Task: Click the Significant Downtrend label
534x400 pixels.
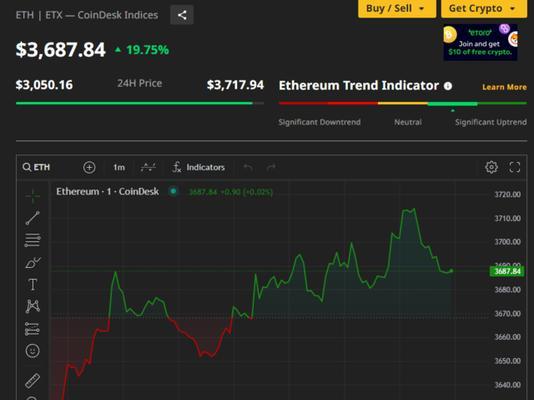Action: [319, 122]
